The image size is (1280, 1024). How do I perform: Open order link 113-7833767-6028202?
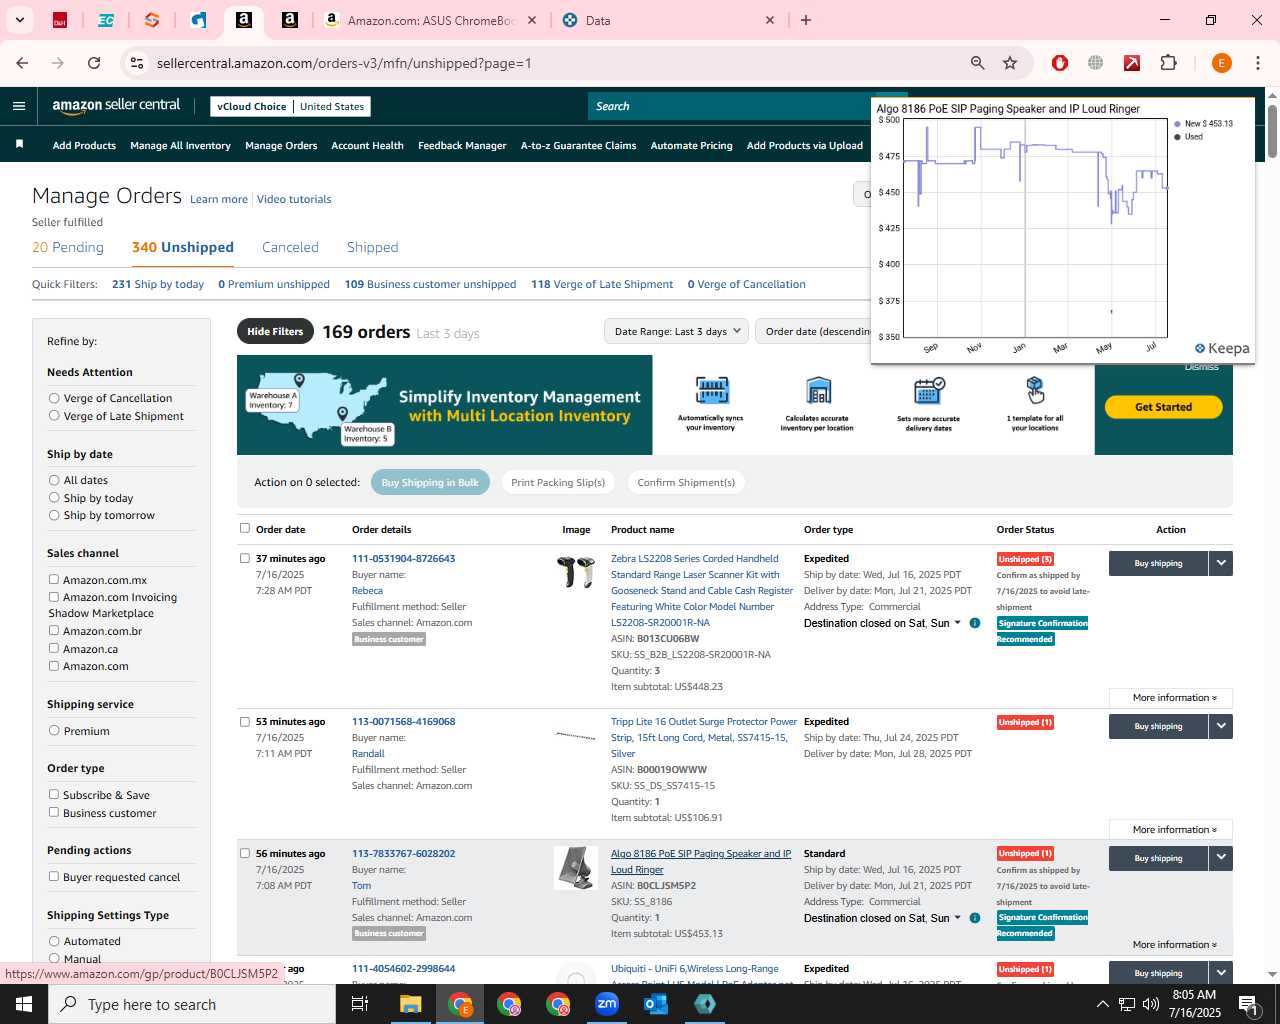(403, 853)
